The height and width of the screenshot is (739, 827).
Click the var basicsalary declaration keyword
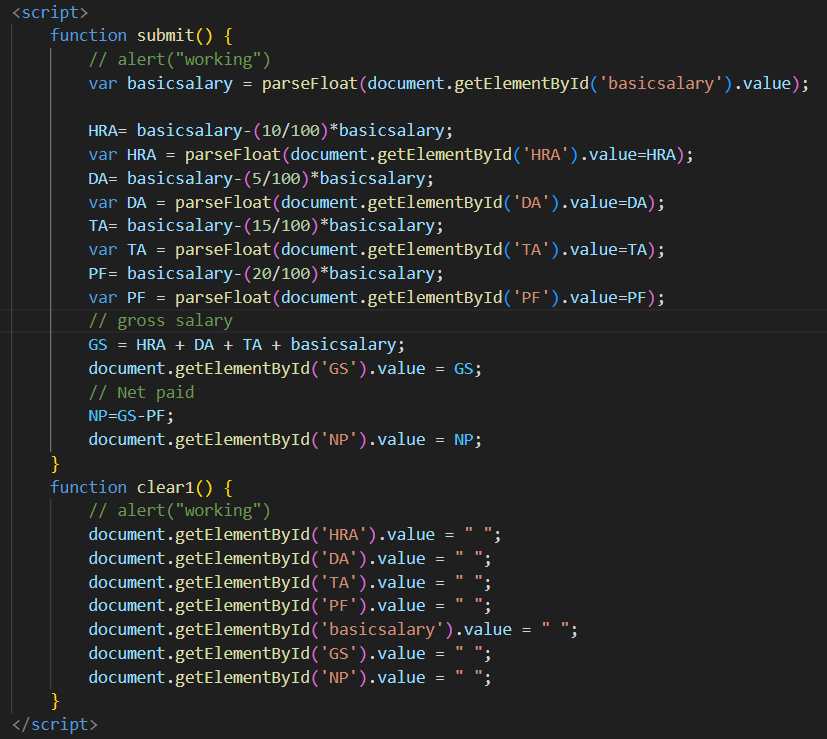pos(102,84)
